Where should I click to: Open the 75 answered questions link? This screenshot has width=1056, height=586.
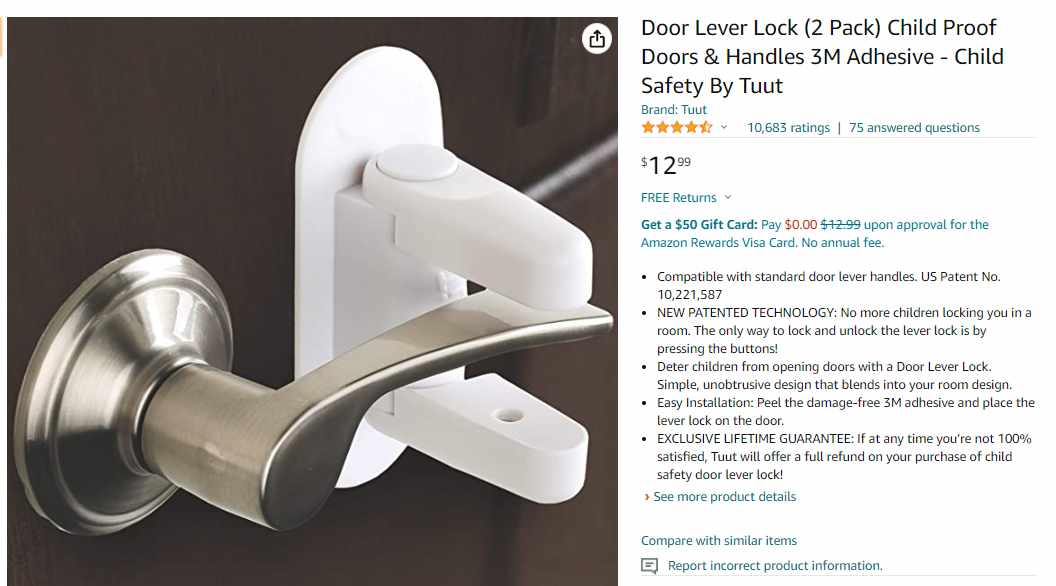pyautogui.click(x=914, y=127)
